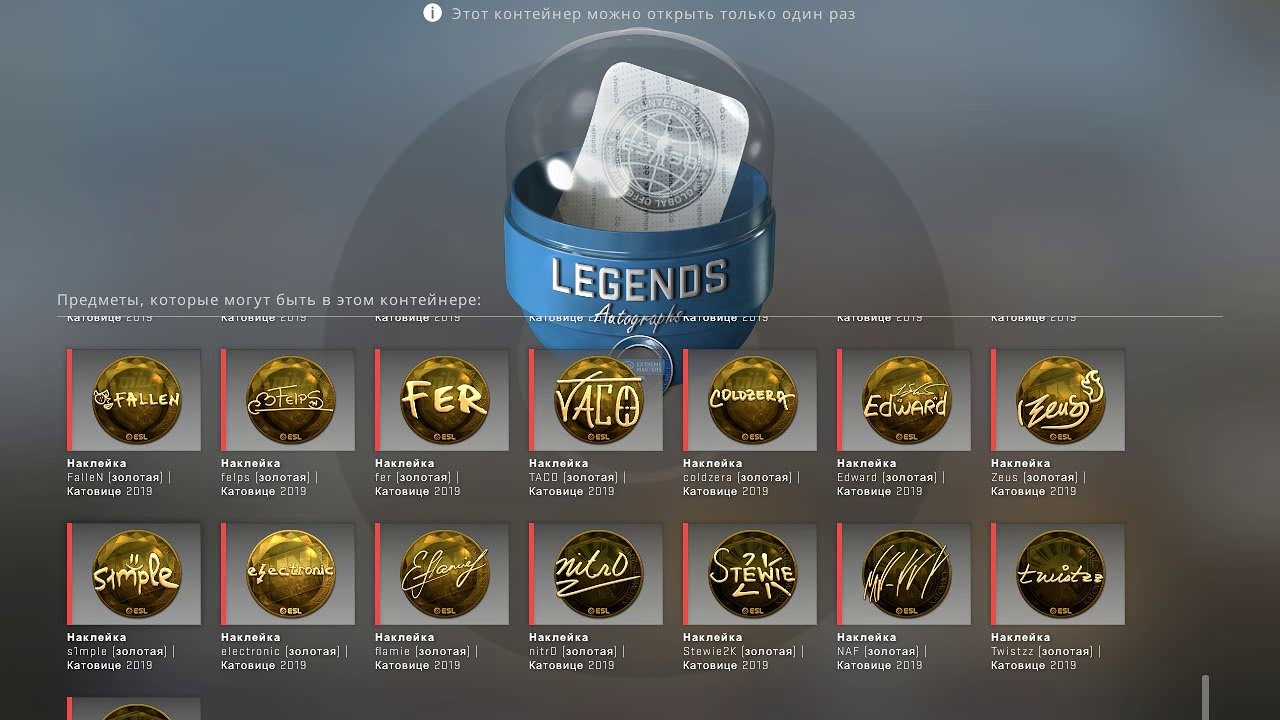Click the s1mple gold sticker
Screen dimensions: 1280x720
pos(134,574)
